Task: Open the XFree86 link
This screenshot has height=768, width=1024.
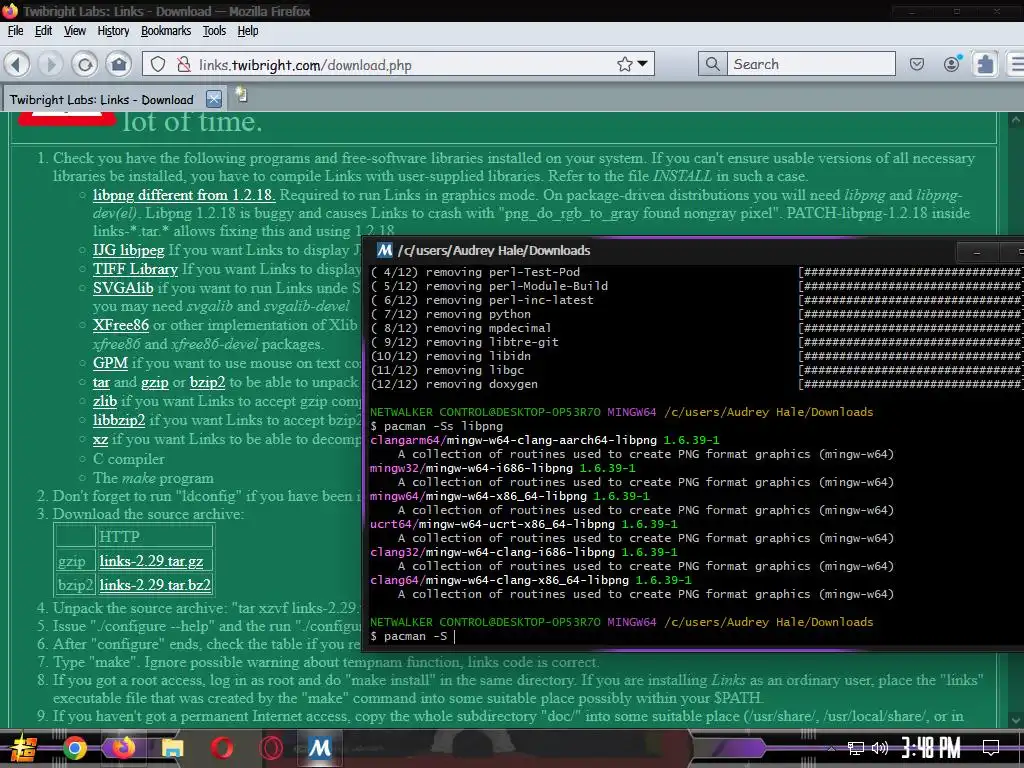Action: pyautogui.click(x=121, y=325)
